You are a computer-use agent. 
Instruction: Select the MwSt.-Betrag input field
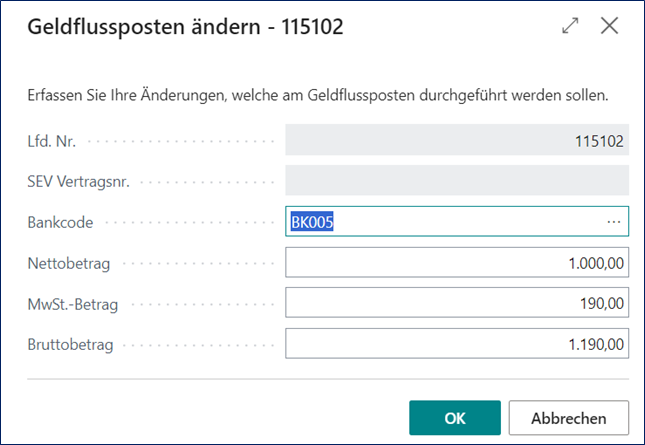point(457,304)
